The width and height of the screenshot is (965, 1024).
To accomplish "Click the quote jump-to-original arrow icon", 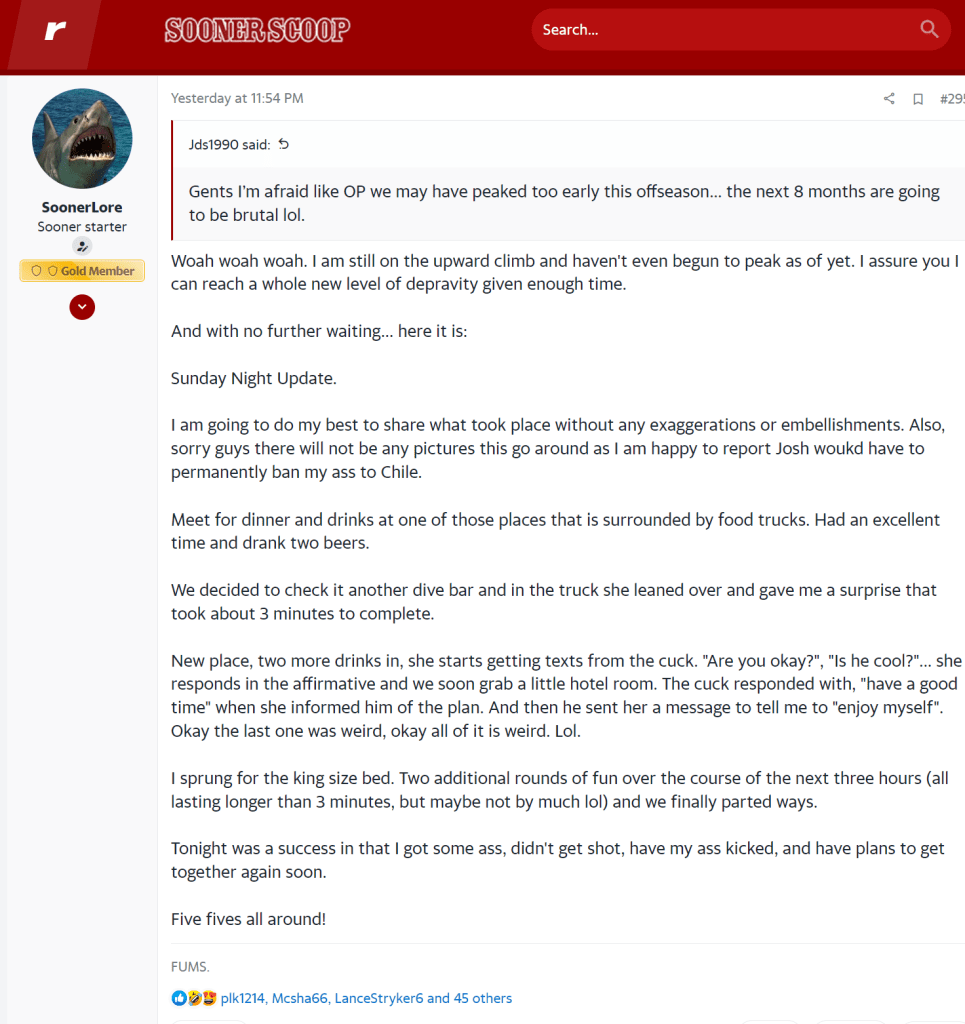I will pyautogui.click(x=284, y=144).
